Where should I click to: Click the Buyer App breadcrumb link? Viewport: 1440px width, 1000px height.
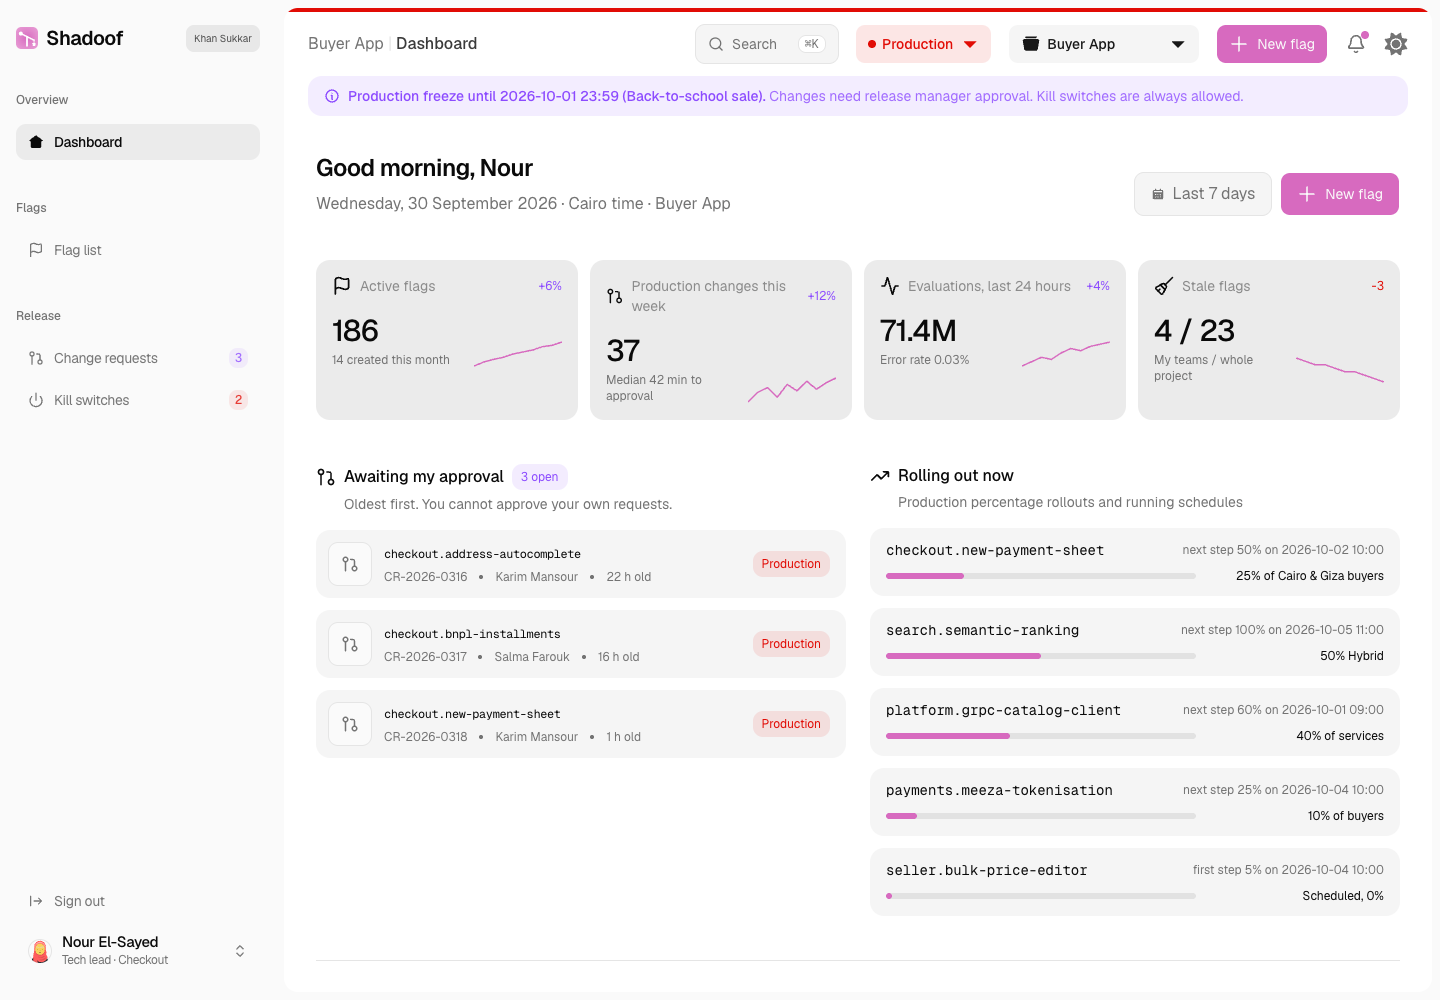tap(346, 44)
